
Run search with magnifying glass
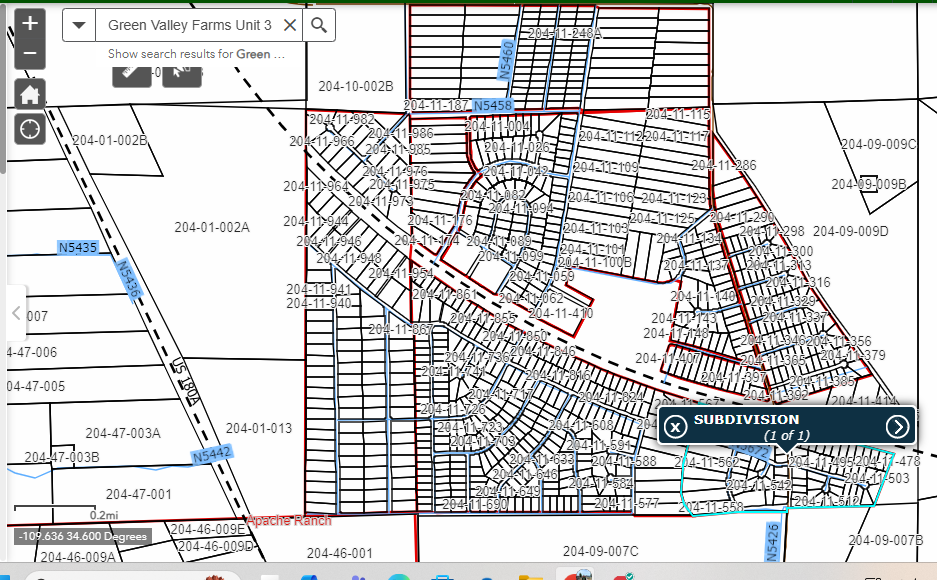point(318,25)
